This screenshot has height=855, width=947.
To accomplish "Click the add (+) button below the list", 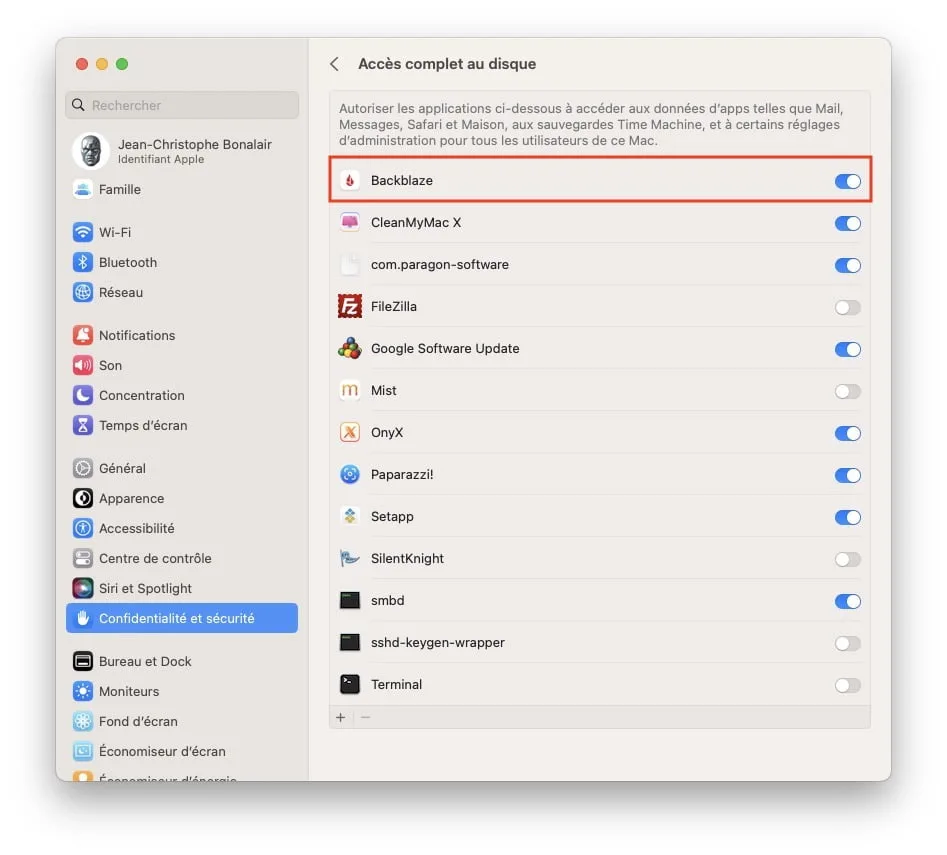I will tap(340, 717).
